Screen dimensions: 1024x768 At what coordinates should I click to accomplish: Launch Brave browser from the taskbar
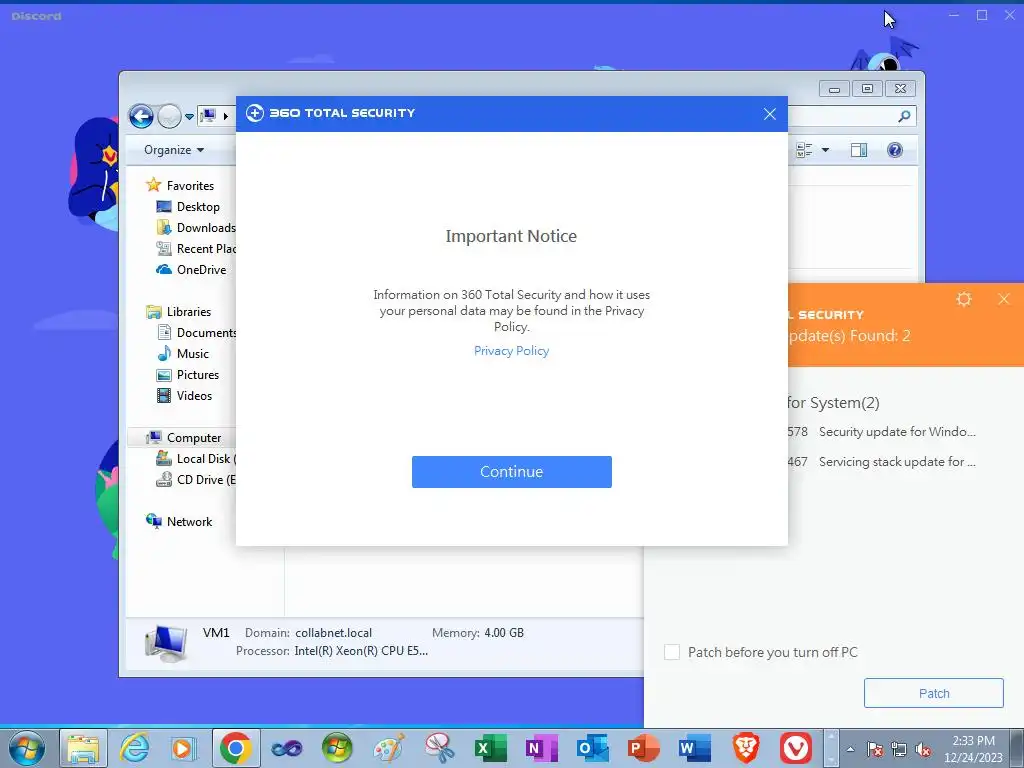pyautogui.click(x=745, y=748)
